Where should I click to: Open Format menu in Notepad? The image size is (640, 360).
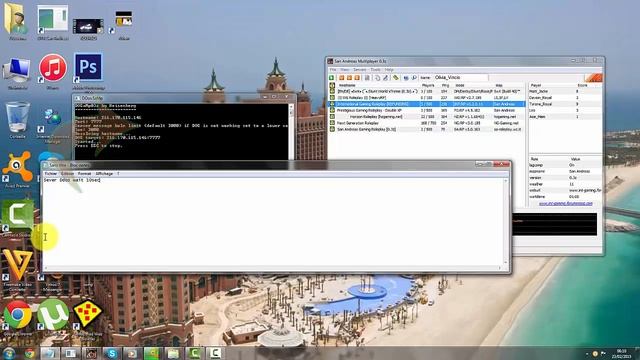coord(84,173)
